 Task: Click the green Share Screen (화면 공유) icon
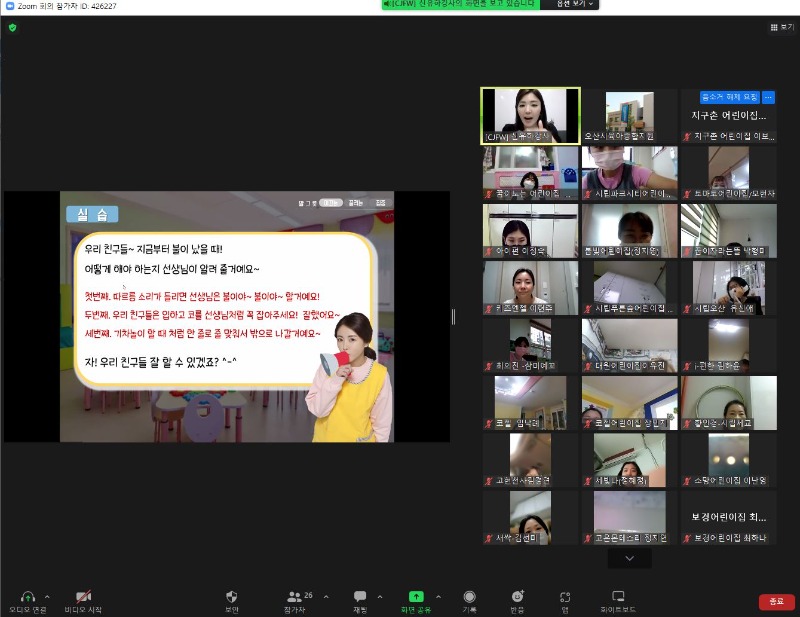pyautogui.click(x=416, y=596)
